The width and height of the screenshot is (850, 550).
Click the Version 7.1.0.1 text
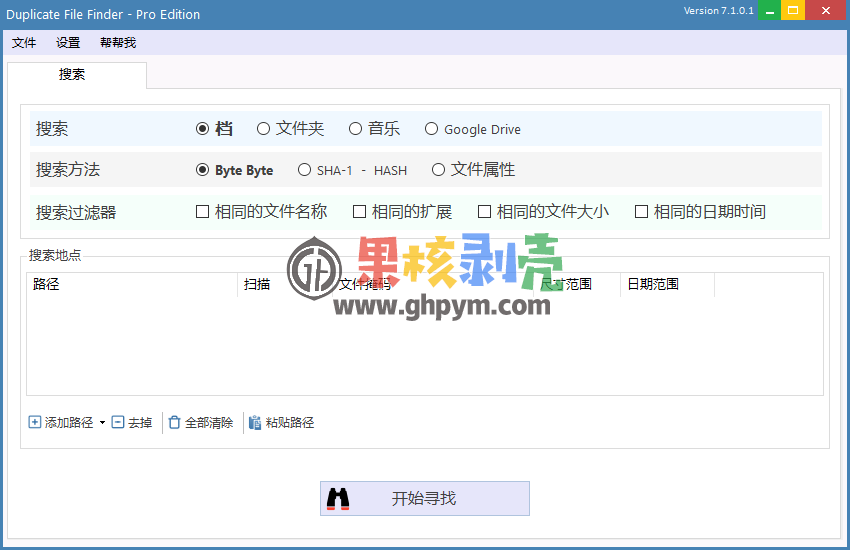[718, 11]
